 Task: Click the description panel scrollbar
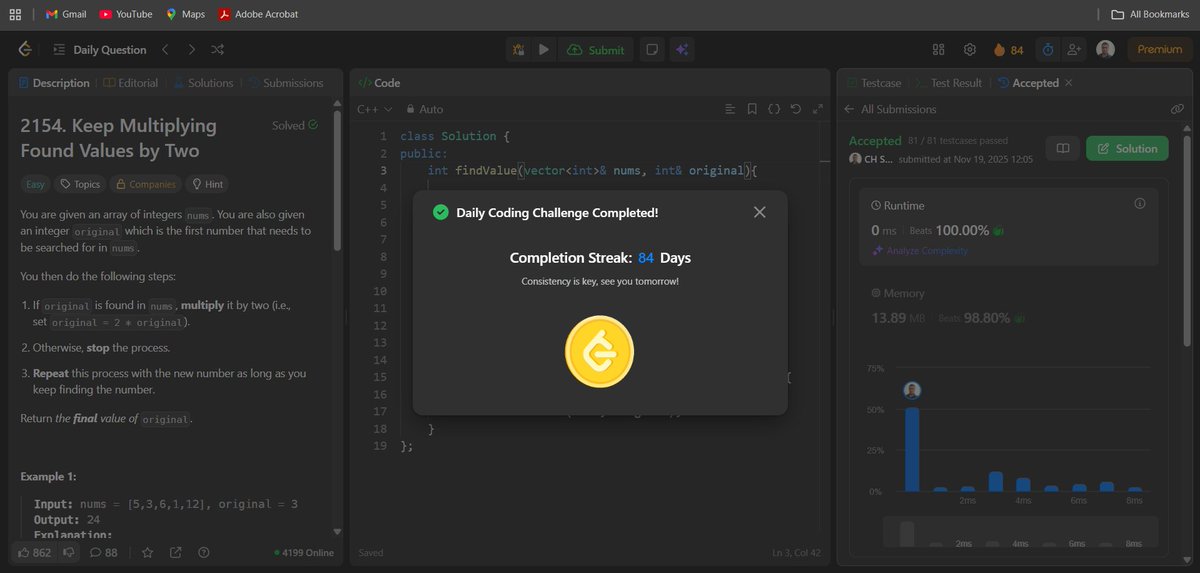coord(337,180)
